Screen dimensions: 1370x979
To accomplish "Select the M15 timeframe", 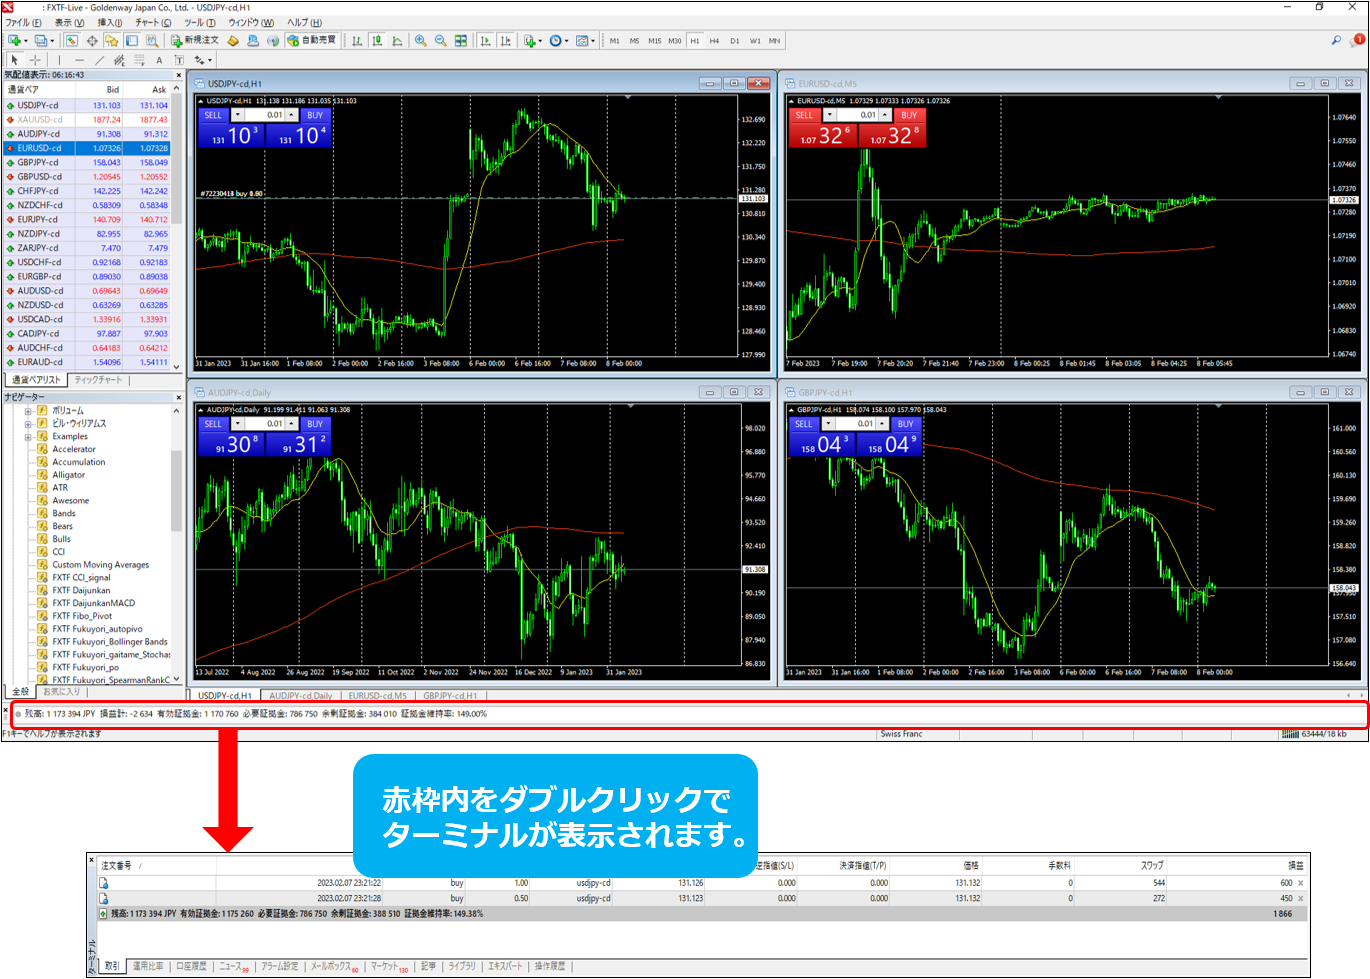I will tap(654, 41).
